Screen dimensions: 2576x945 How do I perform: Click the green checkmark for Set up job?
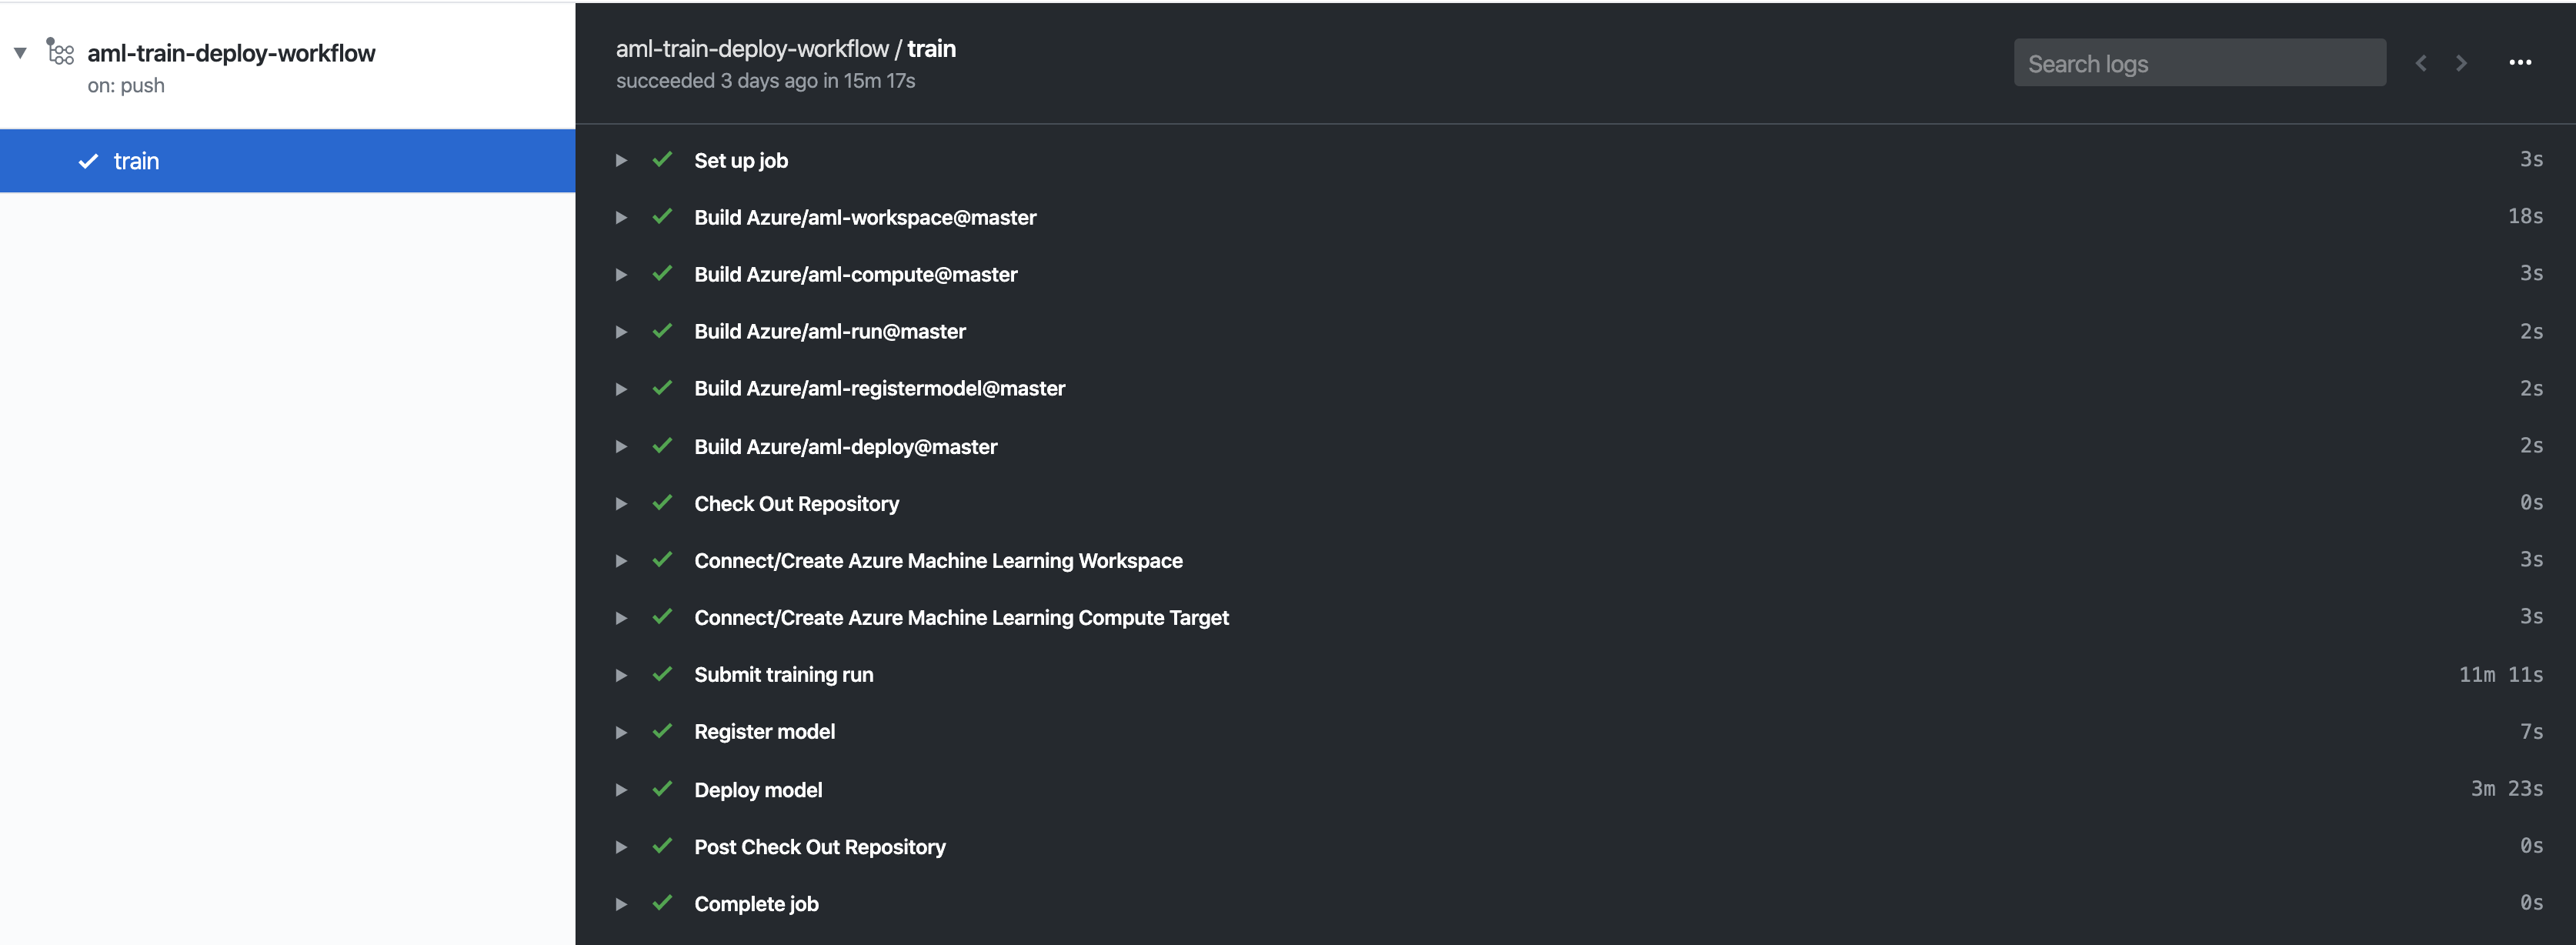(x=662, y=159)
